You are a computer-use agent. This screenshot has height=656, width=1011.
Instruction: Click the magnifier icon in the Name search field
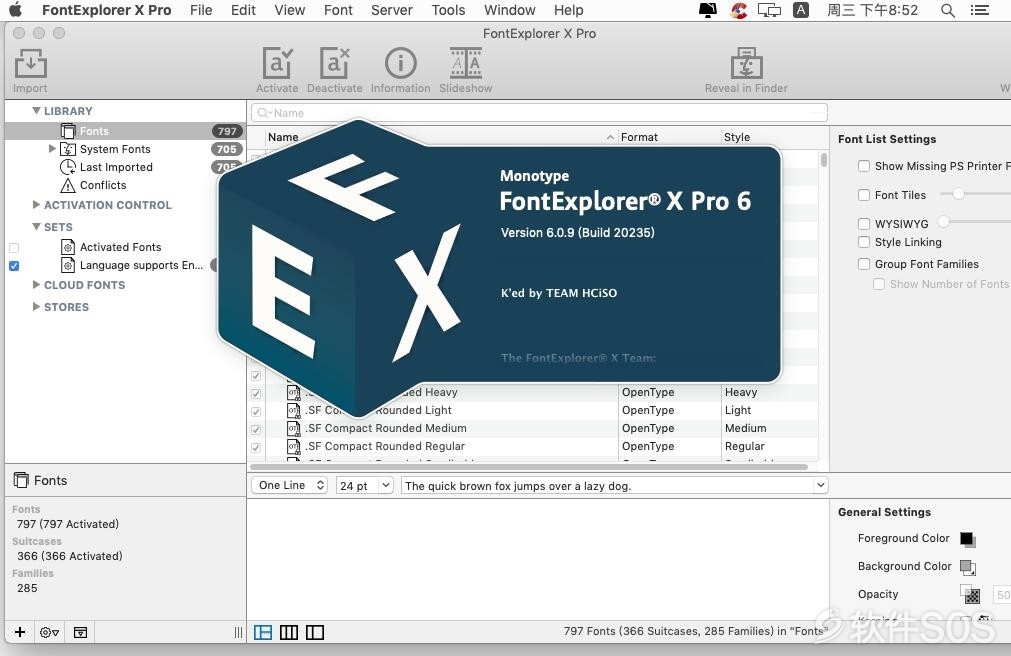tap(264, 113)
